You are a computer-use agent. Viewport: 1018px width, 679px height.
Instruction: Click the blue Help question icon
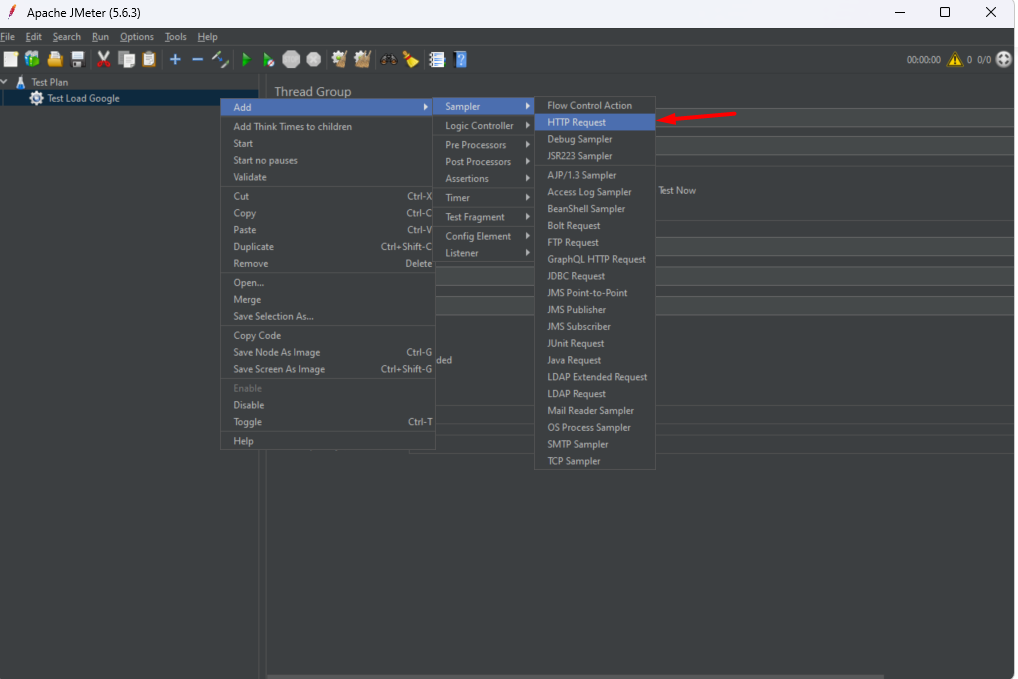tap(460, 60)
